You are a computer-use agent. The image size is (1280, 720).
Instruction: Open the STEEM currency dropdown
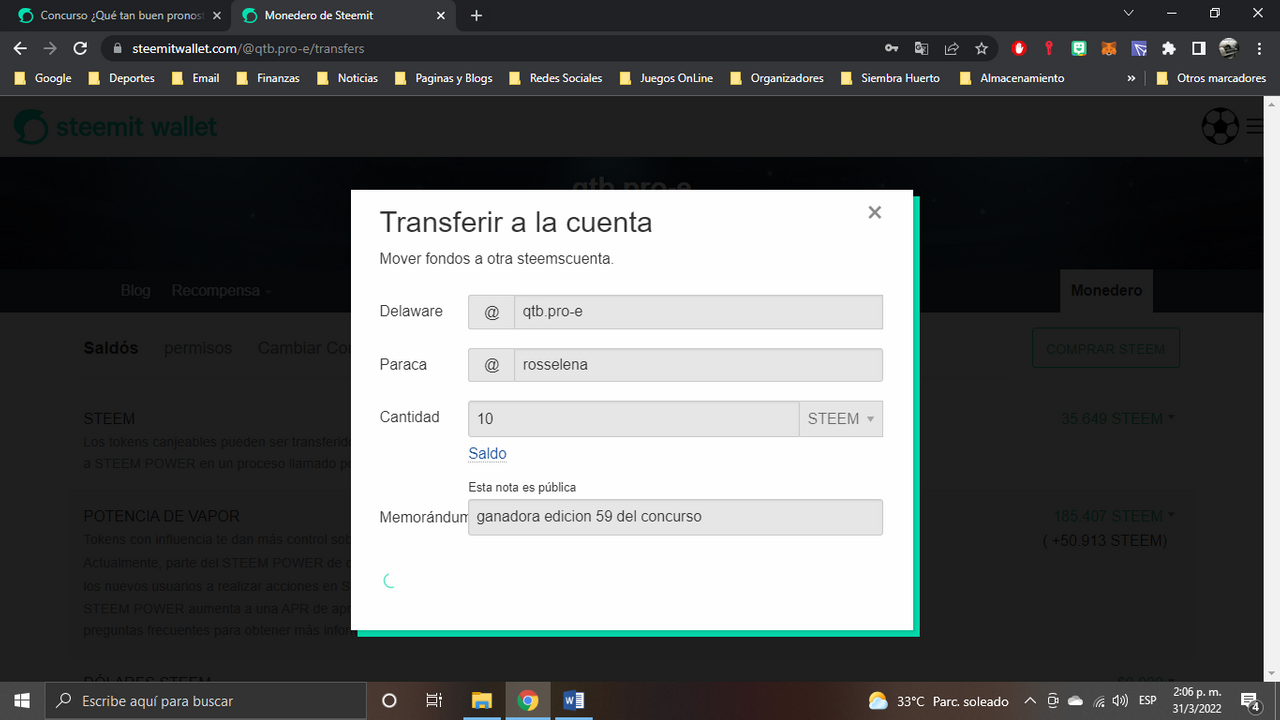(x=841, y=419)
